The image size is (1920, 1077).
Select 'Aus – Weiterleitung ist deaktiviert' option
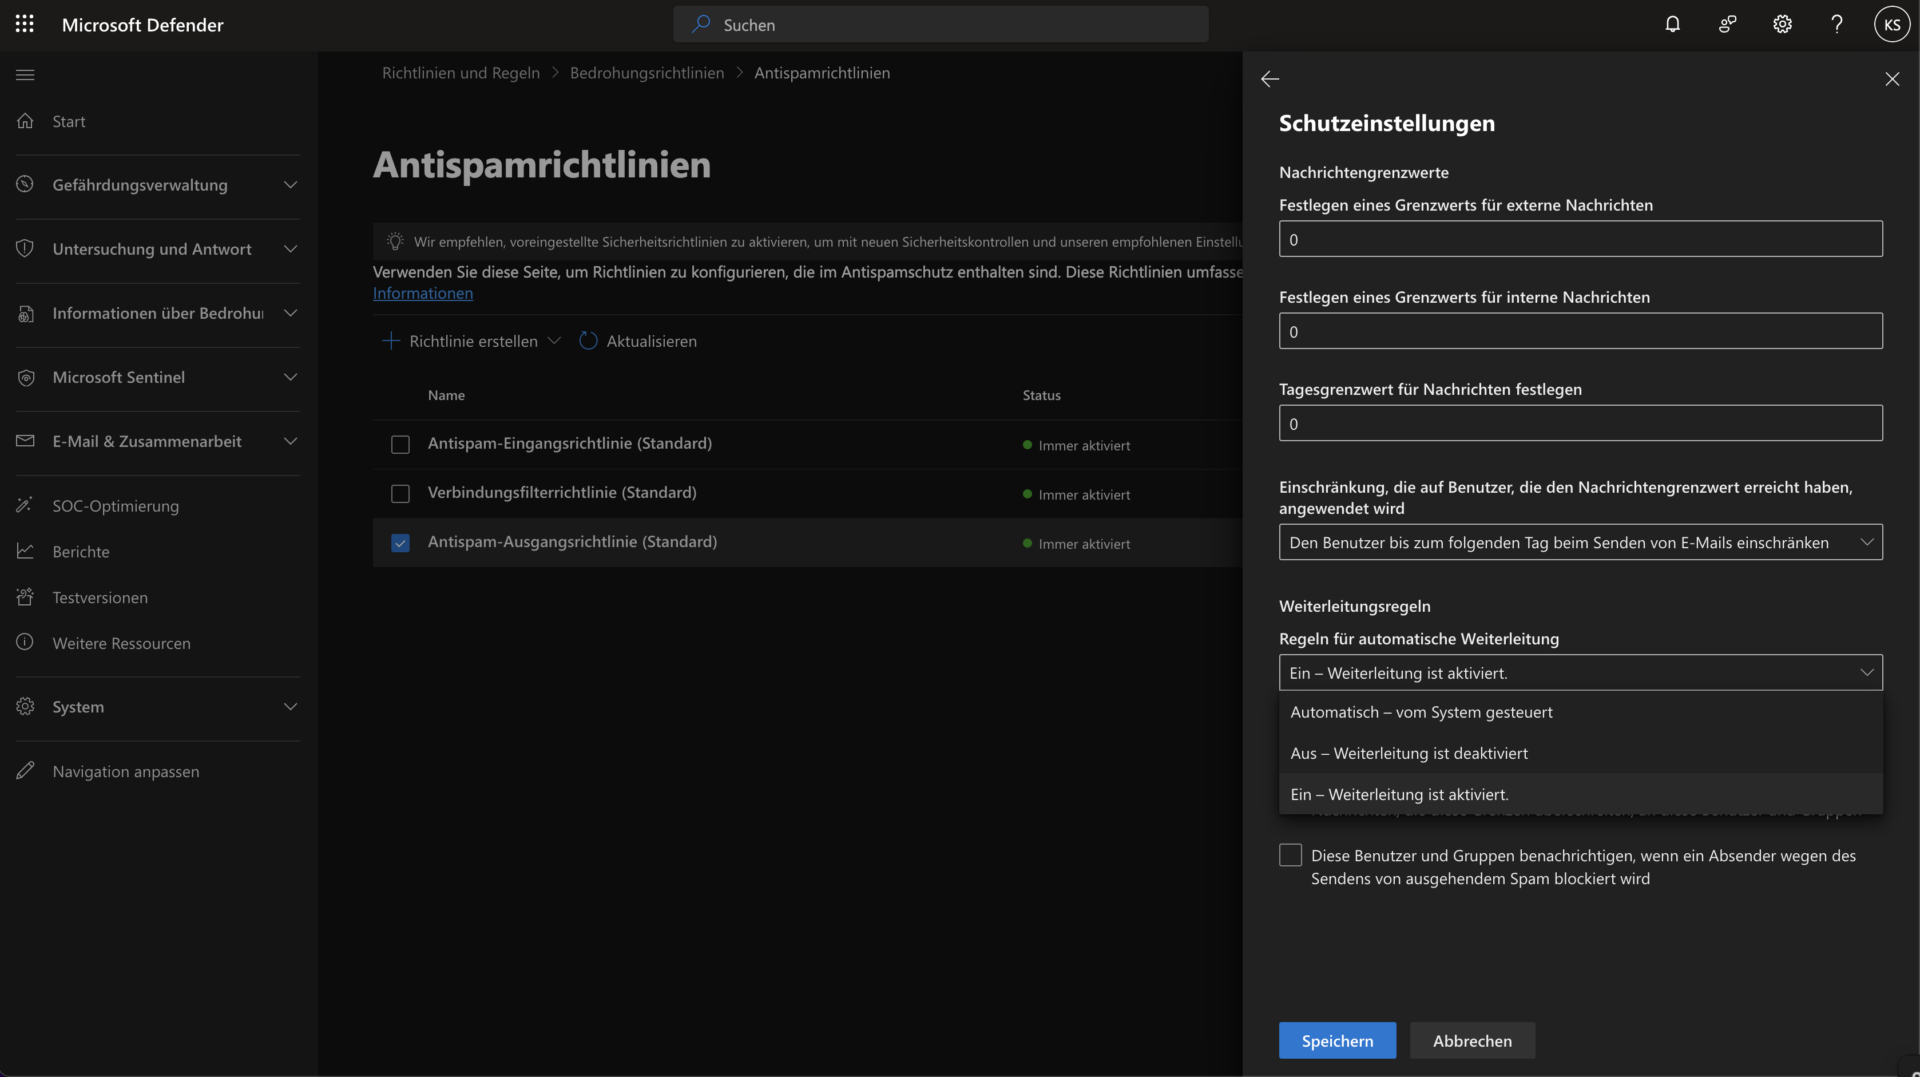pyautogui.click(x=1408, y=753)
